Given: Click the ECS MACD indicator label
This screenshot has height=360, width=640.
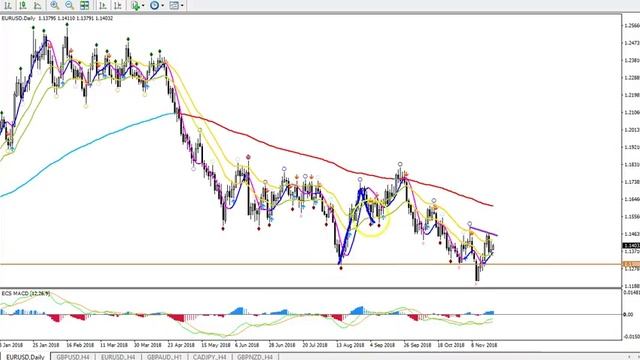Looking at the screenshot, I should point(26,293).
